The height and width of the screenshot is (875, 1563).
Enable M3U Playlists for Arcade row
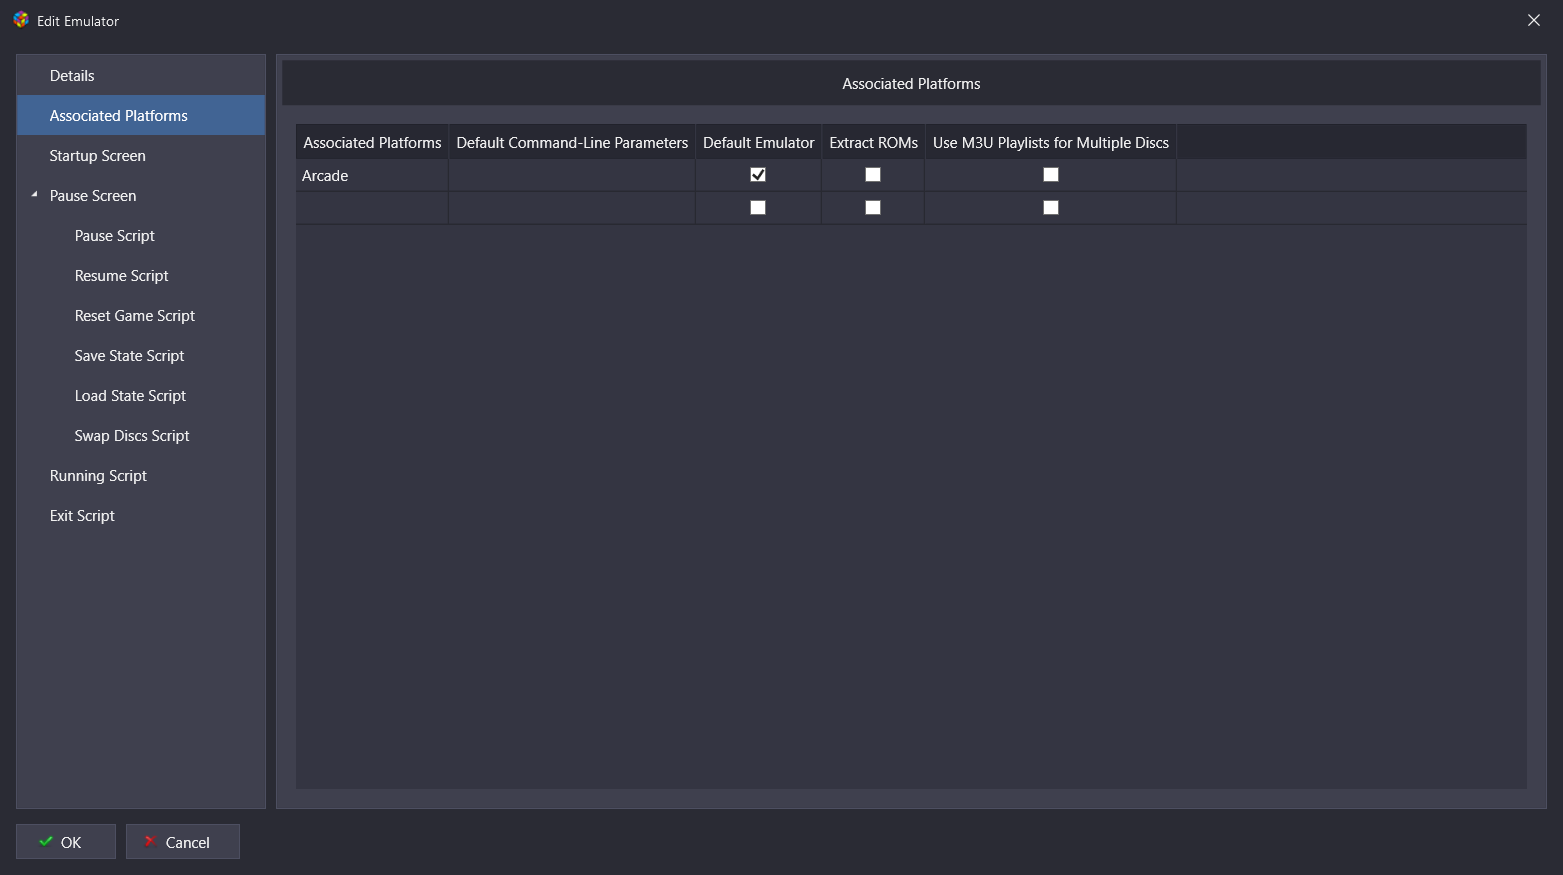pyautogui.click(x=1051, y=175)
